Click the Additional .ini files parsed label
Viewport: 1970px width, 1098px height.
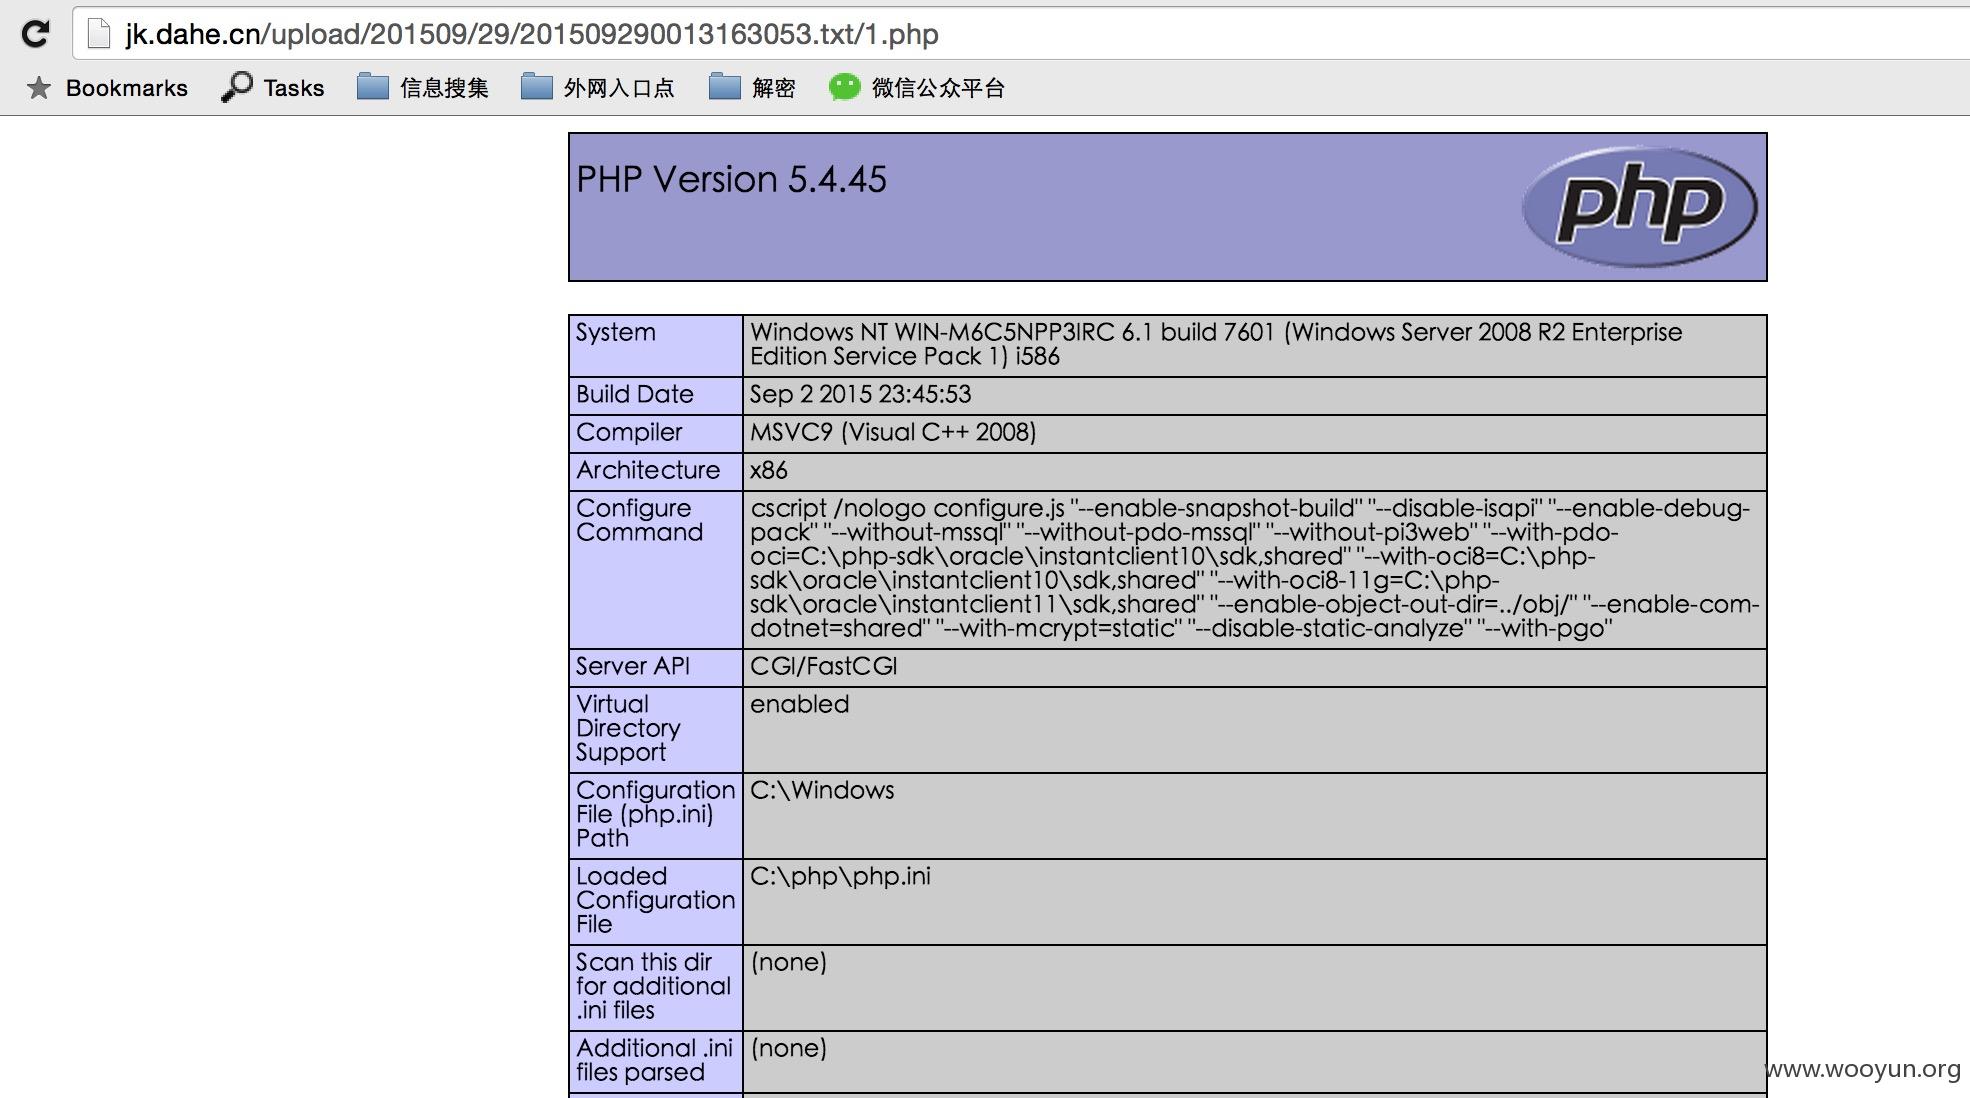tap(654, 1061)
